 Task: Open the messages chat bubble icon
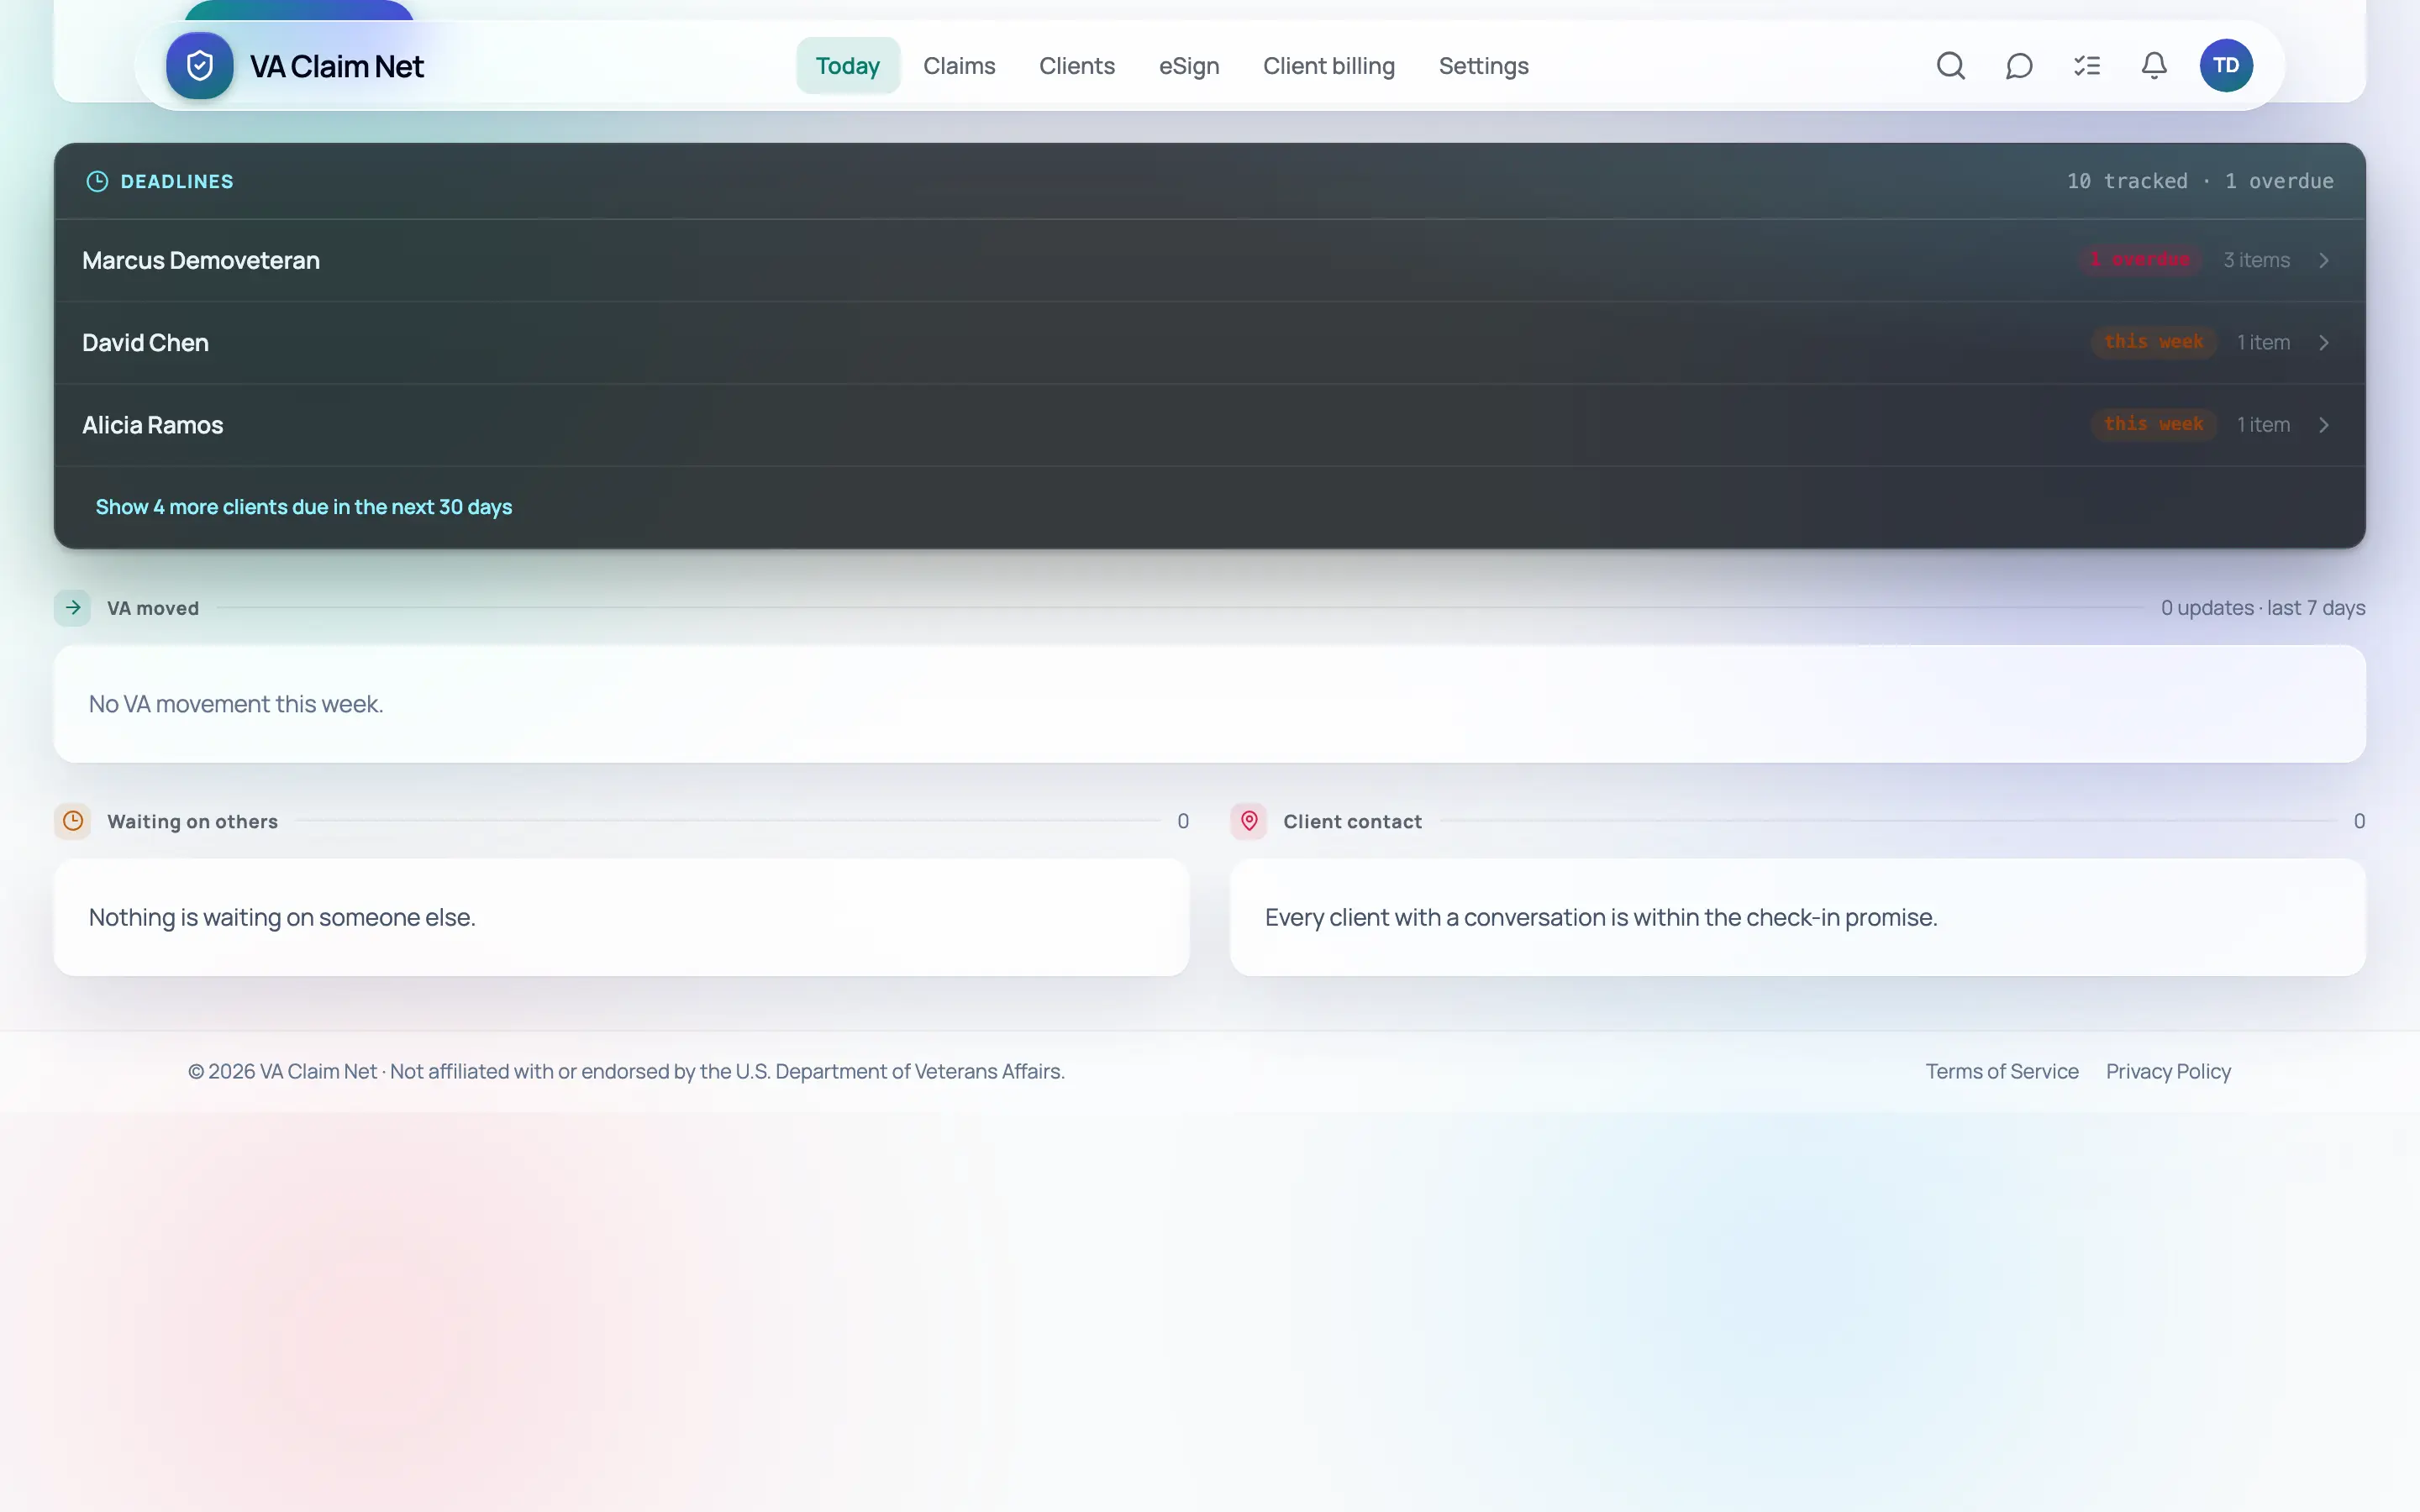click(2019, 66)
